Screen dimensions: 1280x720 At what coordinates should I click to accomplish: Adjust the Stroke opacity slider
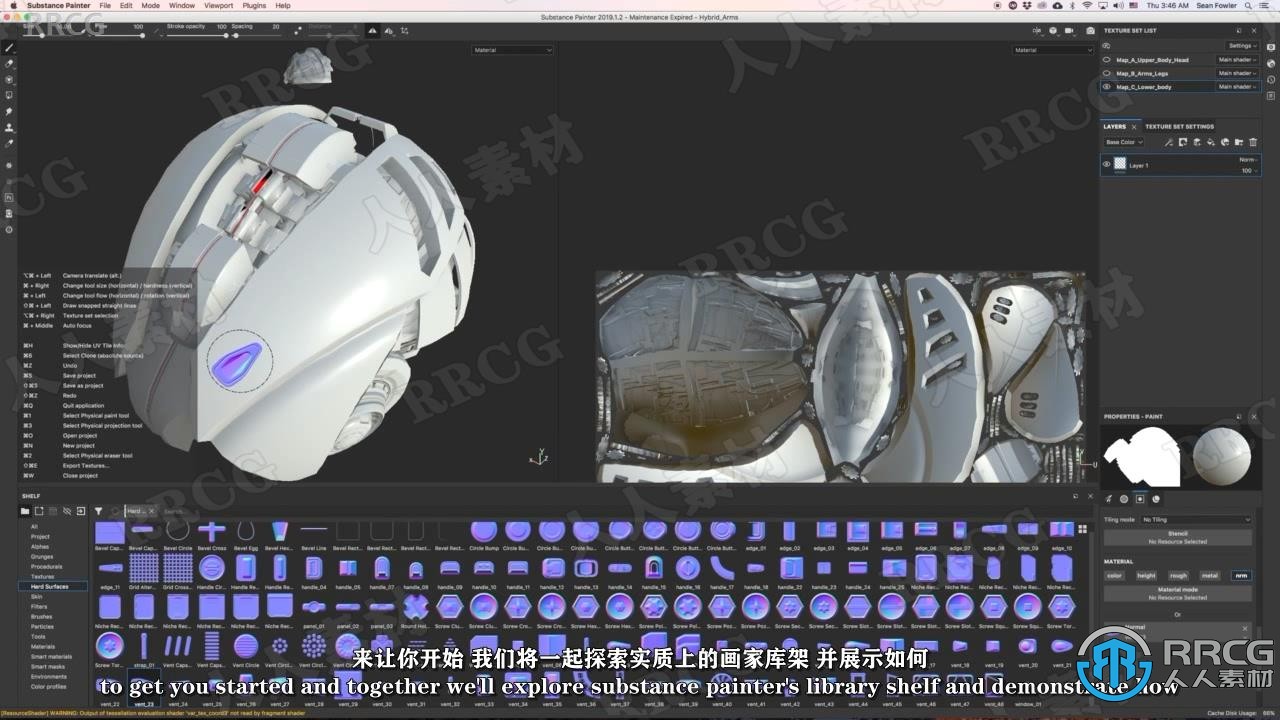198,35
